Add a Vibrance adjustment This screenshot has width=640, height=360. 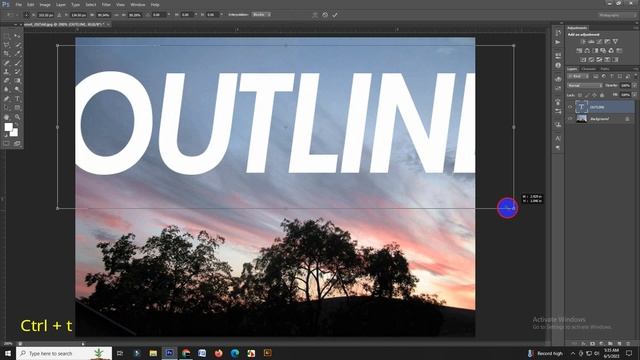[616, 42]
